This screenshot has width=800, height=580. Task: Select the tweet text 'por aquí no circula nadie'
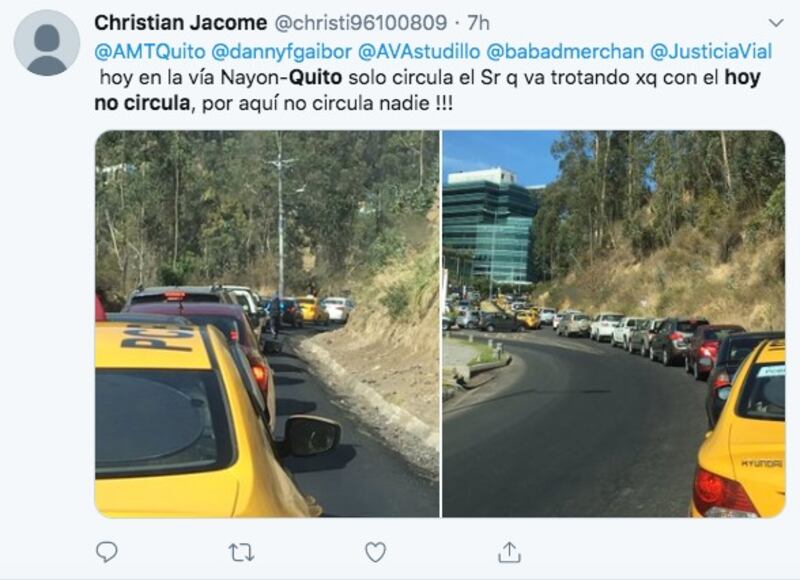[x=316, y=104]
